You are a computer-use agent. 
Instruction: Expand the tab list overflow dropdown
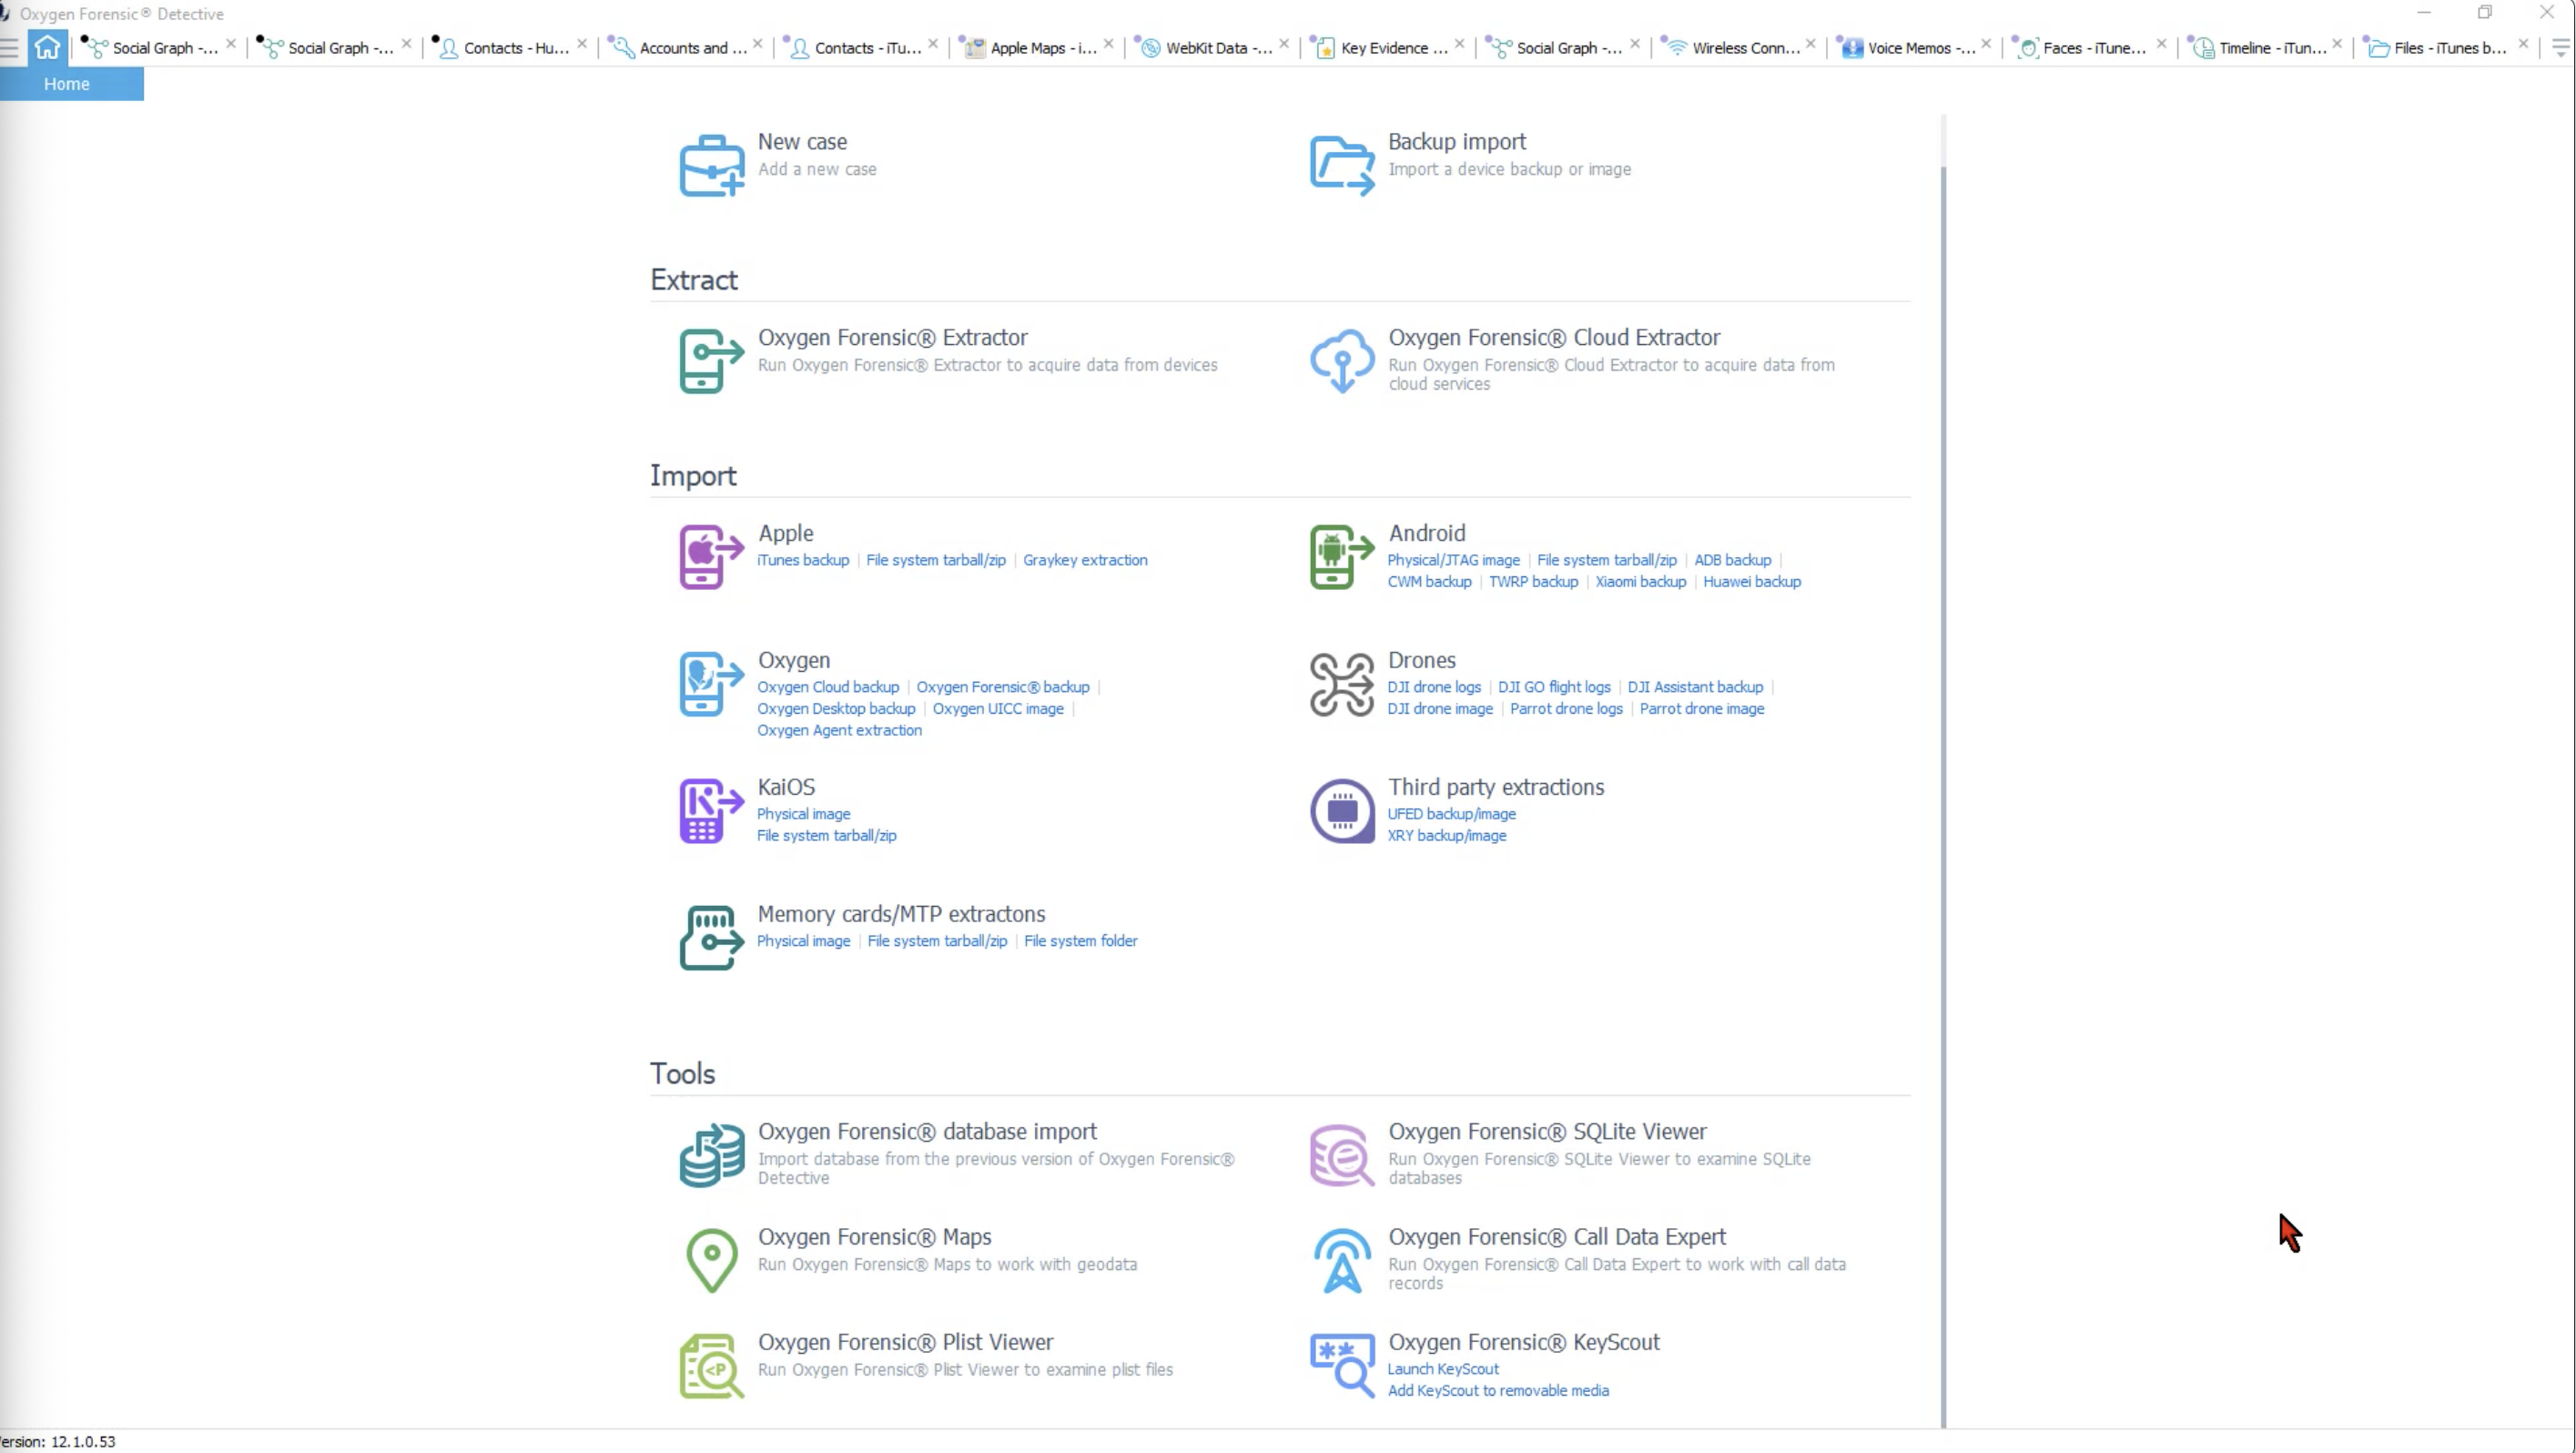click(x=2560, y=47)
